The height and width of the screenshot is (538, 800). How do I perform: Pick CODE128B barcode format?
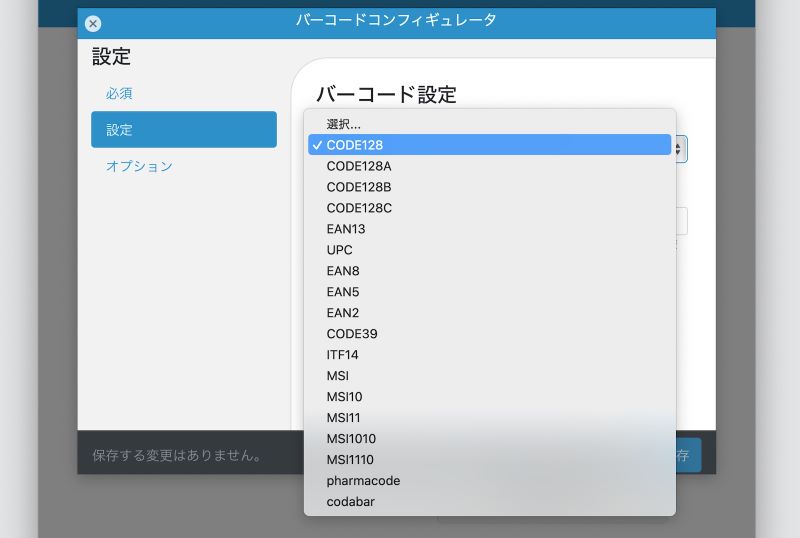489,187
